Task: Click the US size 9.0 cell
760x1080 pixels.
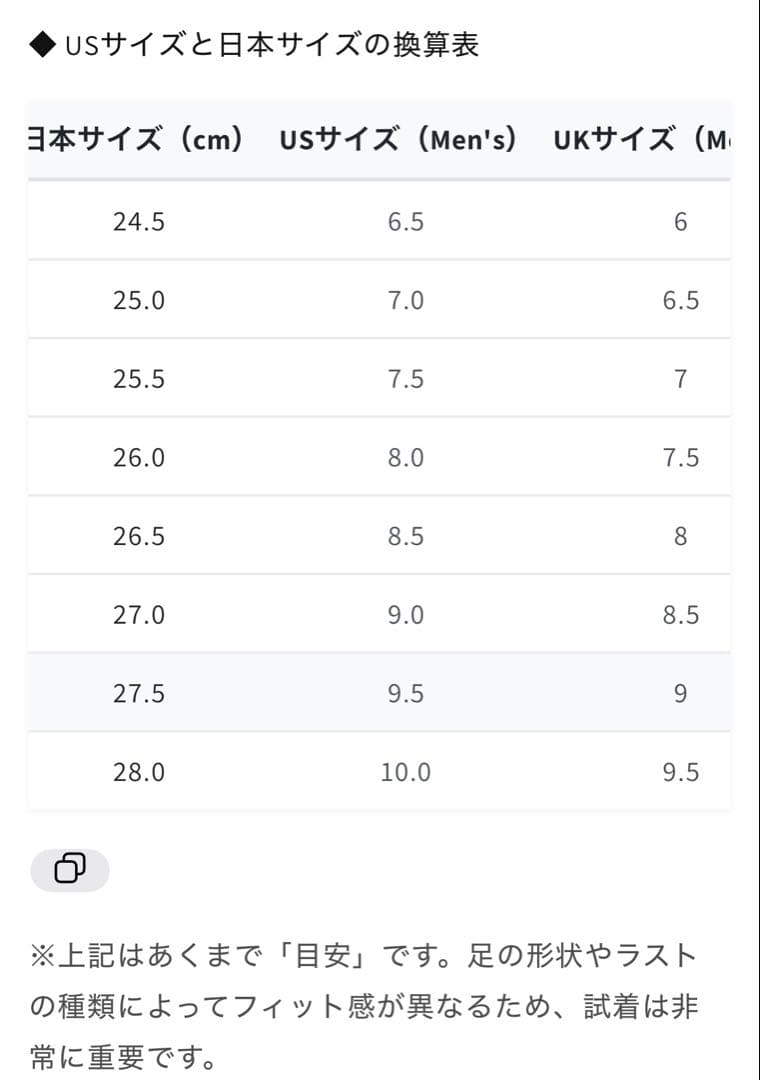Action: click(x=406, y=615)
